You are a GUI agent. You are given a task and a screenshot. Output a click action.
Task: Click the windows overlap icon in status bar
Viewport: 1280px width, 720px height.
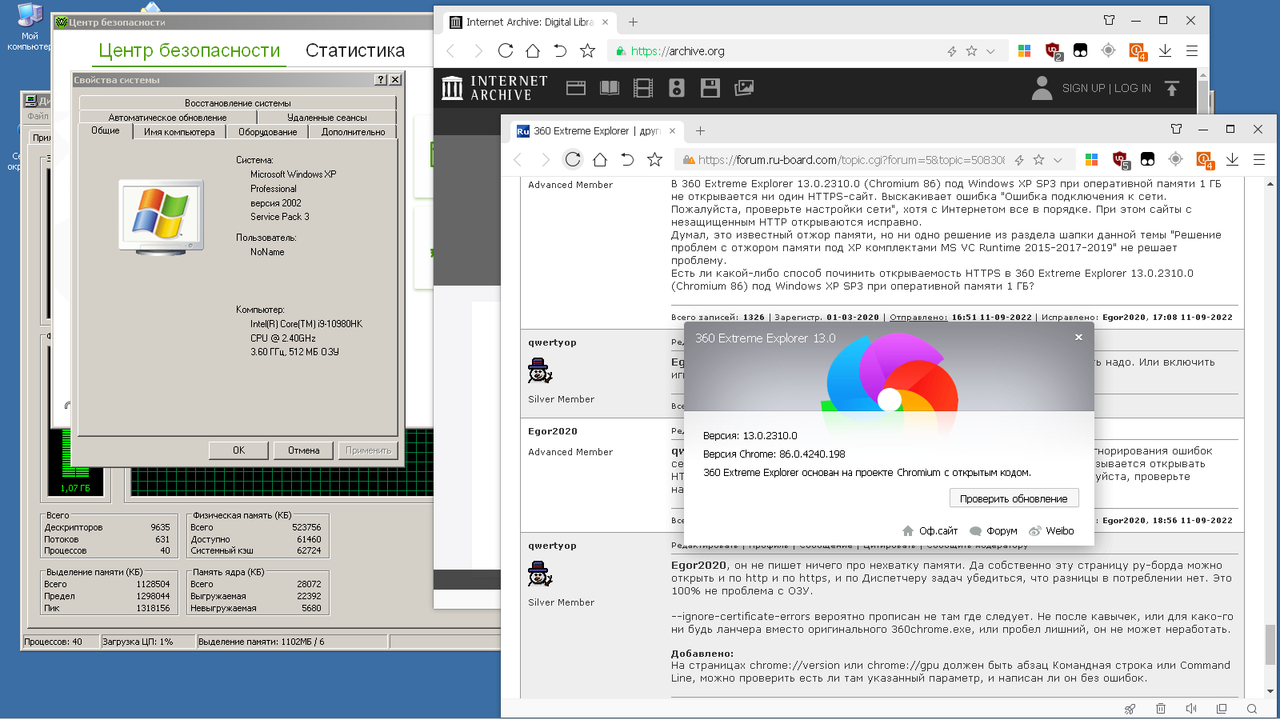pos(1220,709)
